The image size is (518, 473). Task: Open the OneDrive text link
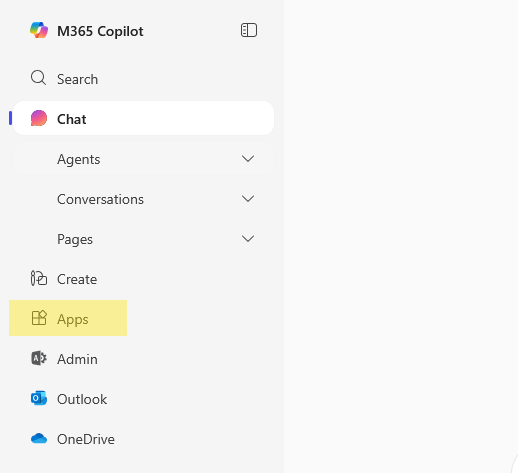[x=86, y=439]
